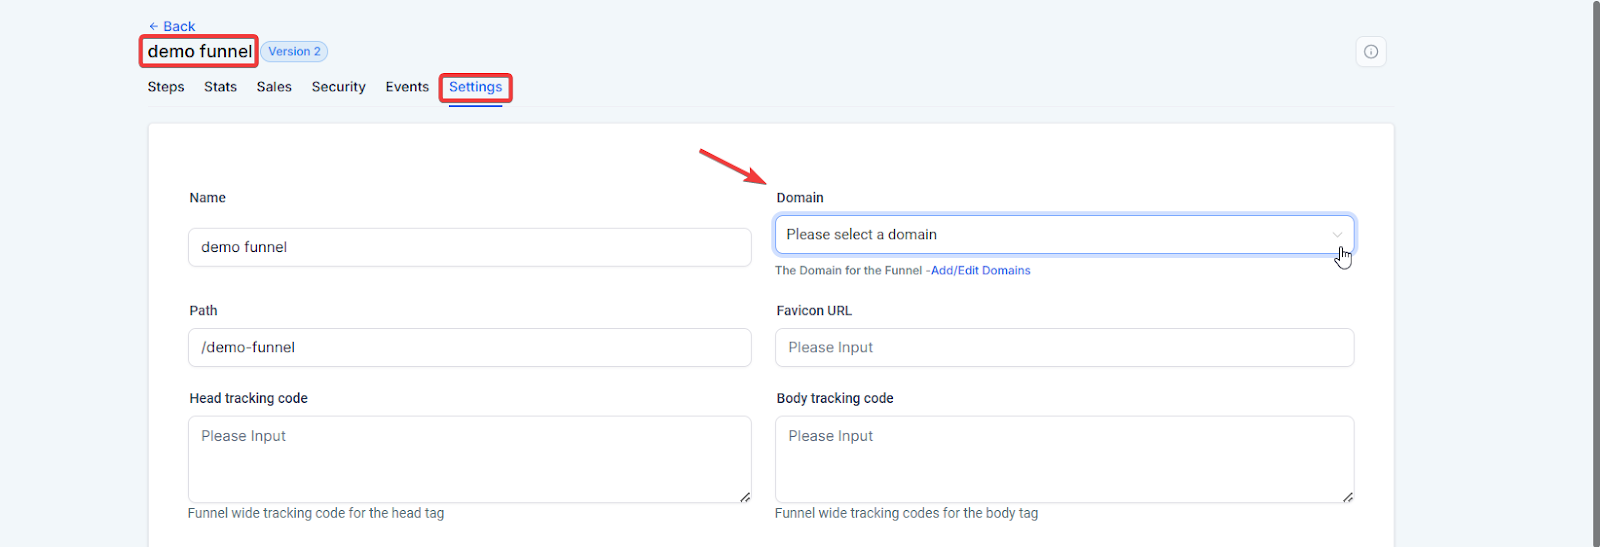Click the Body tracking code resize handle
The image size is (1600, 547).
1348,497
